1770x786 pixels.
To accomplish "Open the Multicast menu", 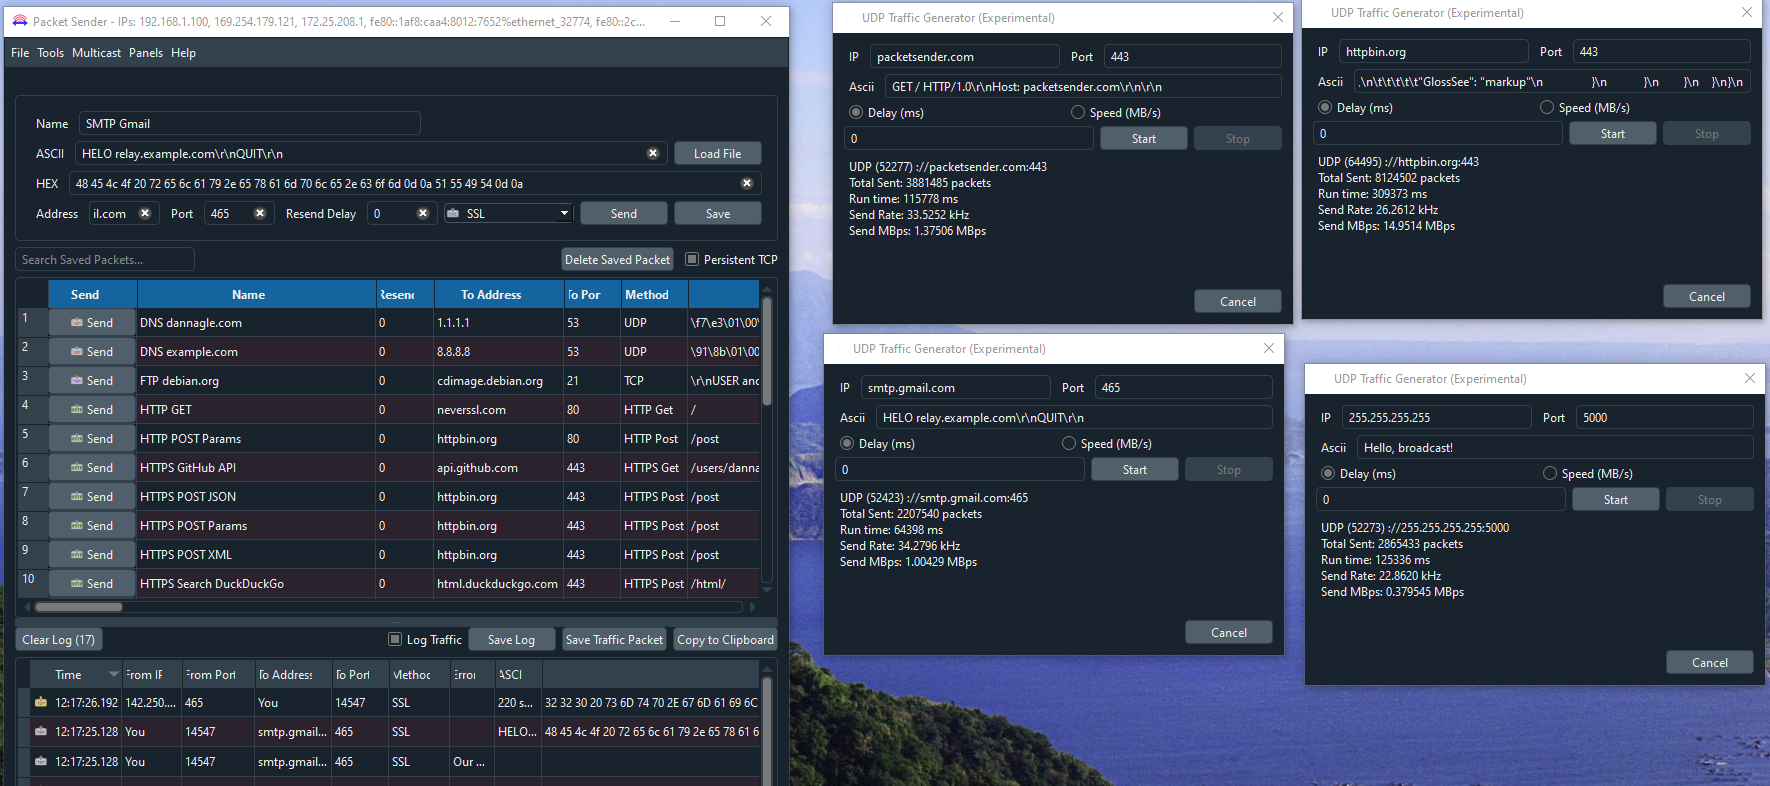I will (x=96, y=53).
